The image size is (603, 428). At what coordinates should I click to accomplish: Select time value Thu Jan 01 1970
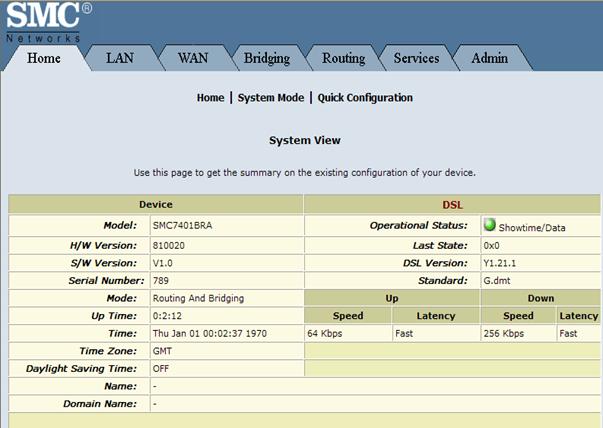point(210,333)
